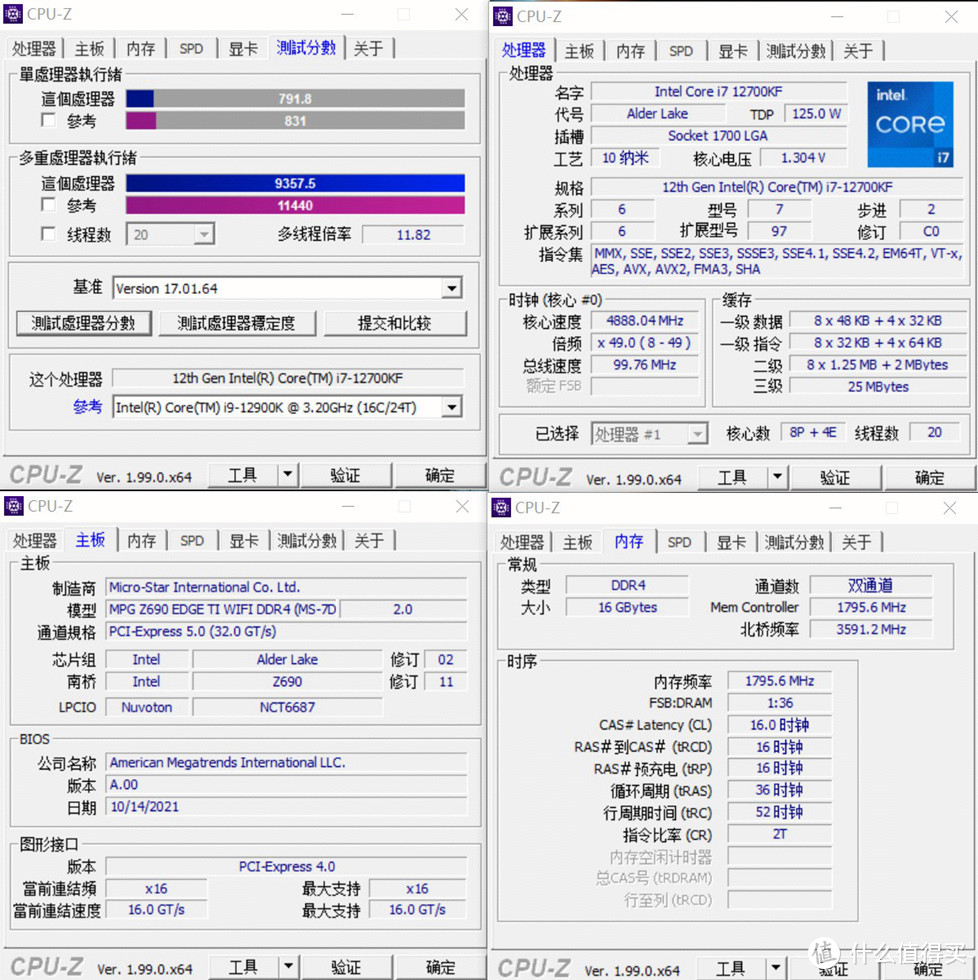978x980 pixels.
Task: Open 内存 tab in processor window
Action: coord(630,51)
